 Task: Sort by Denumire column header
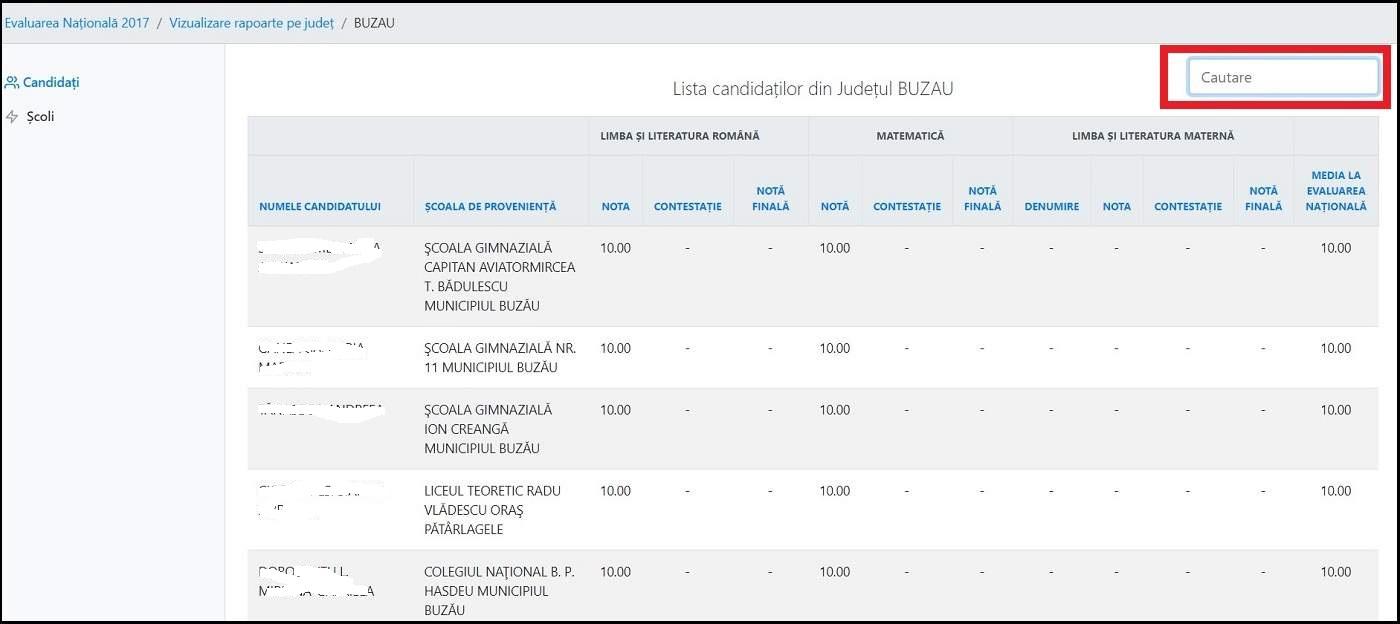click(x=1051, y=207)
